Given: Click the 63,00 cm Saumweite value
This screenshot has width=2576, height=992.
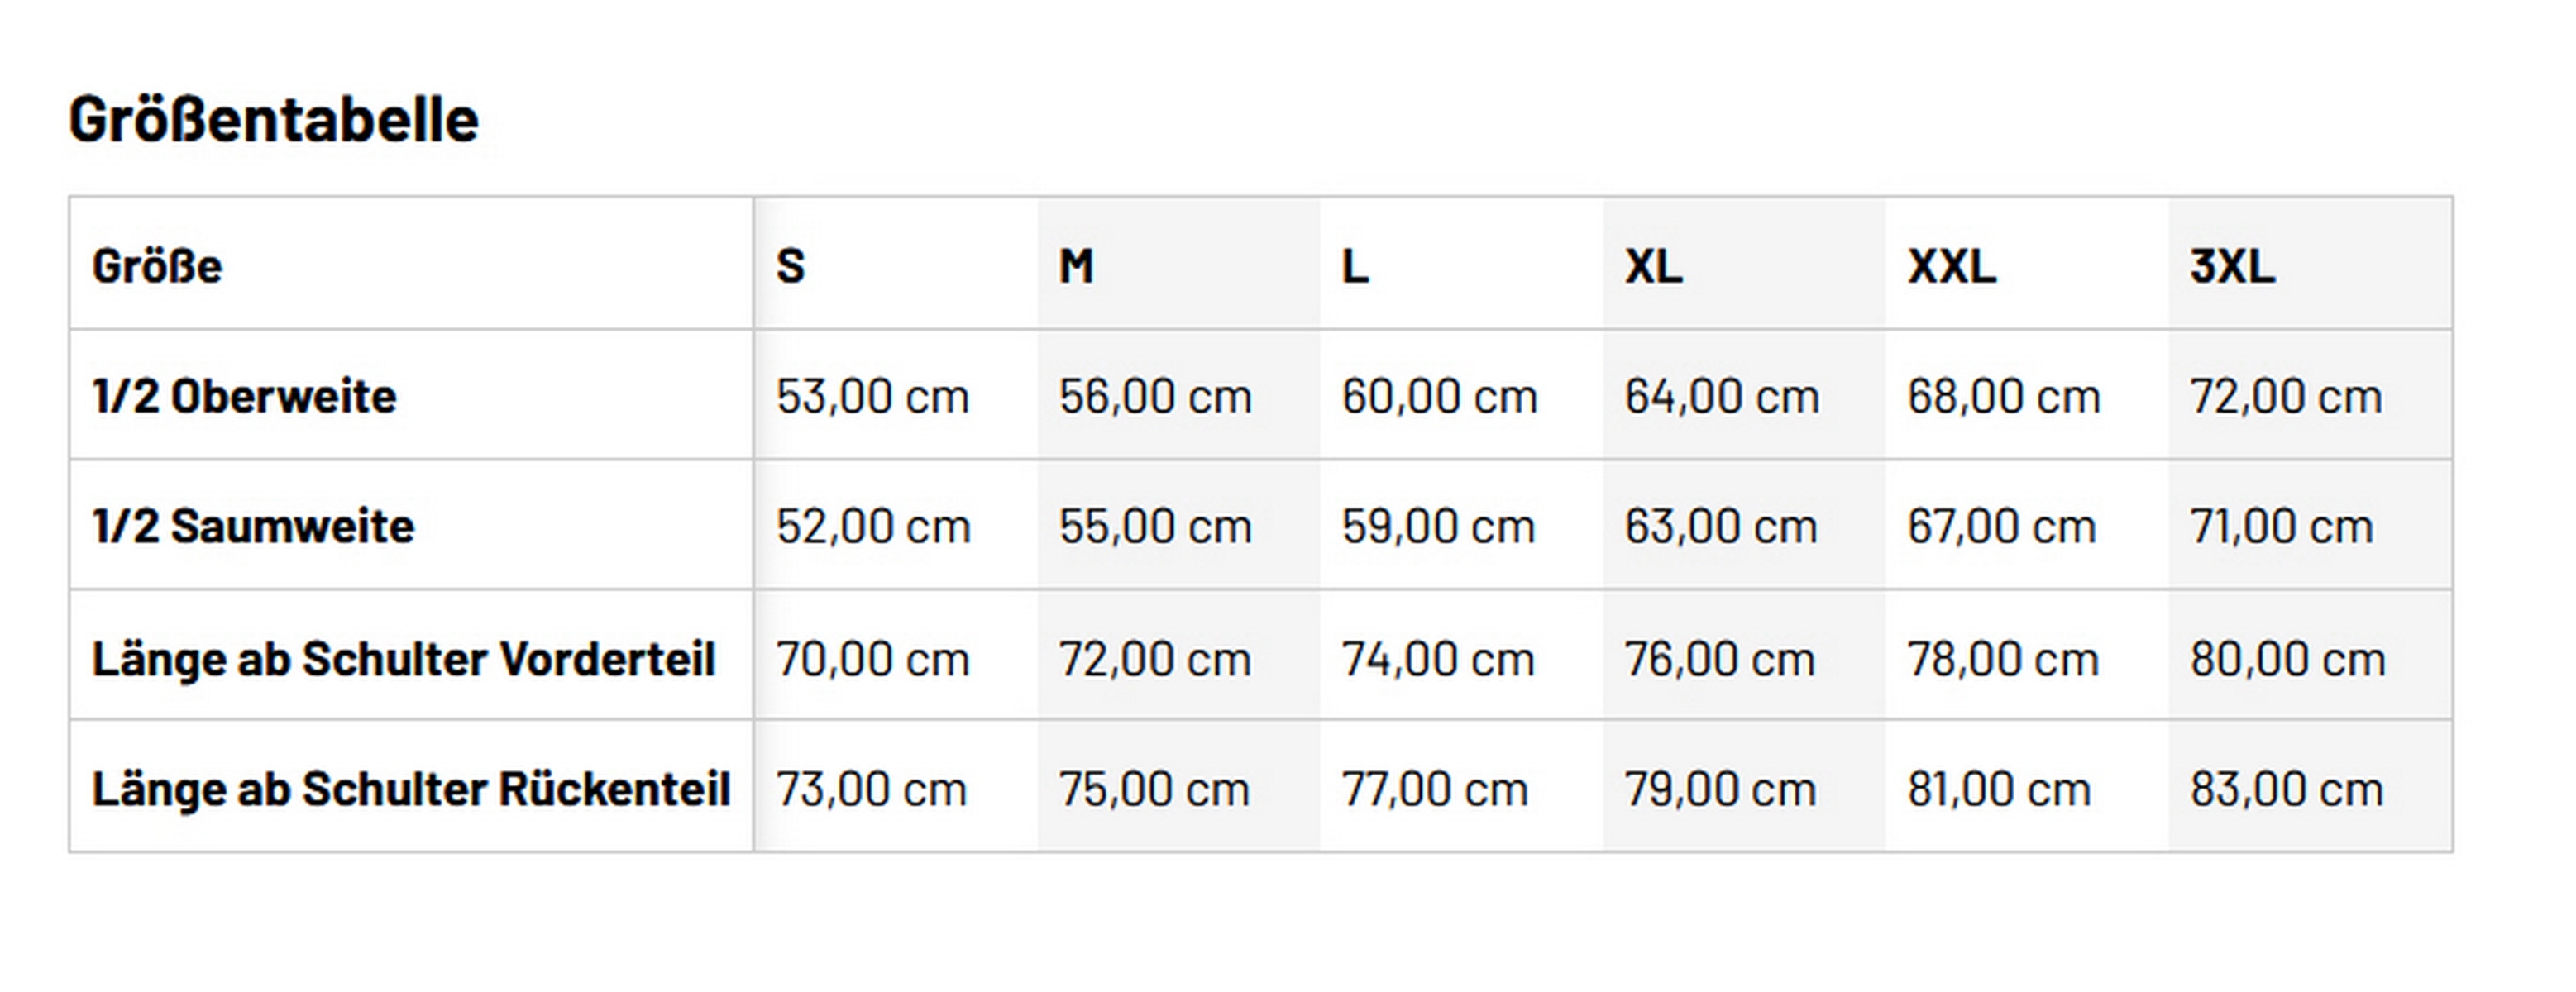Looking at the screenshot, I should tap(1720, 526).
